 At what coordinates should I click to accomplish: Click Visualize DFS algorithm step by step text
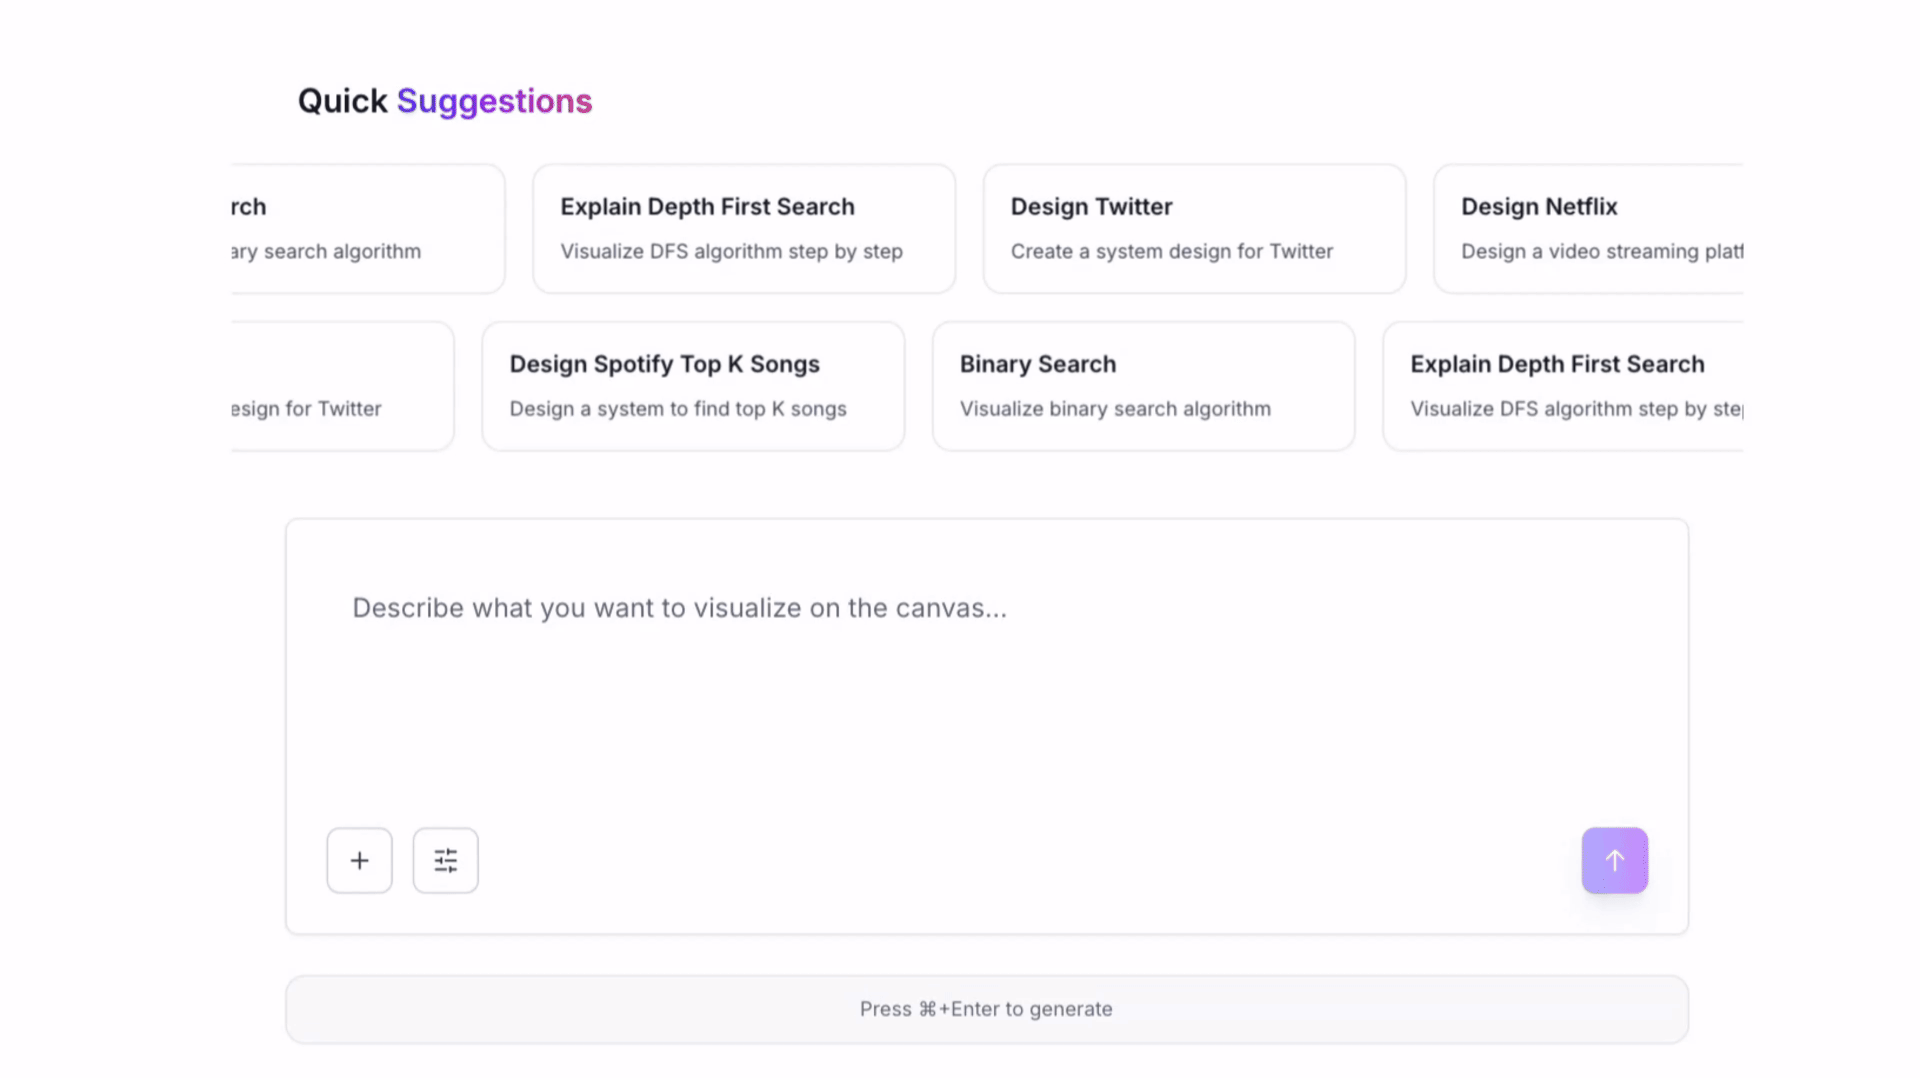click(731, 251)
